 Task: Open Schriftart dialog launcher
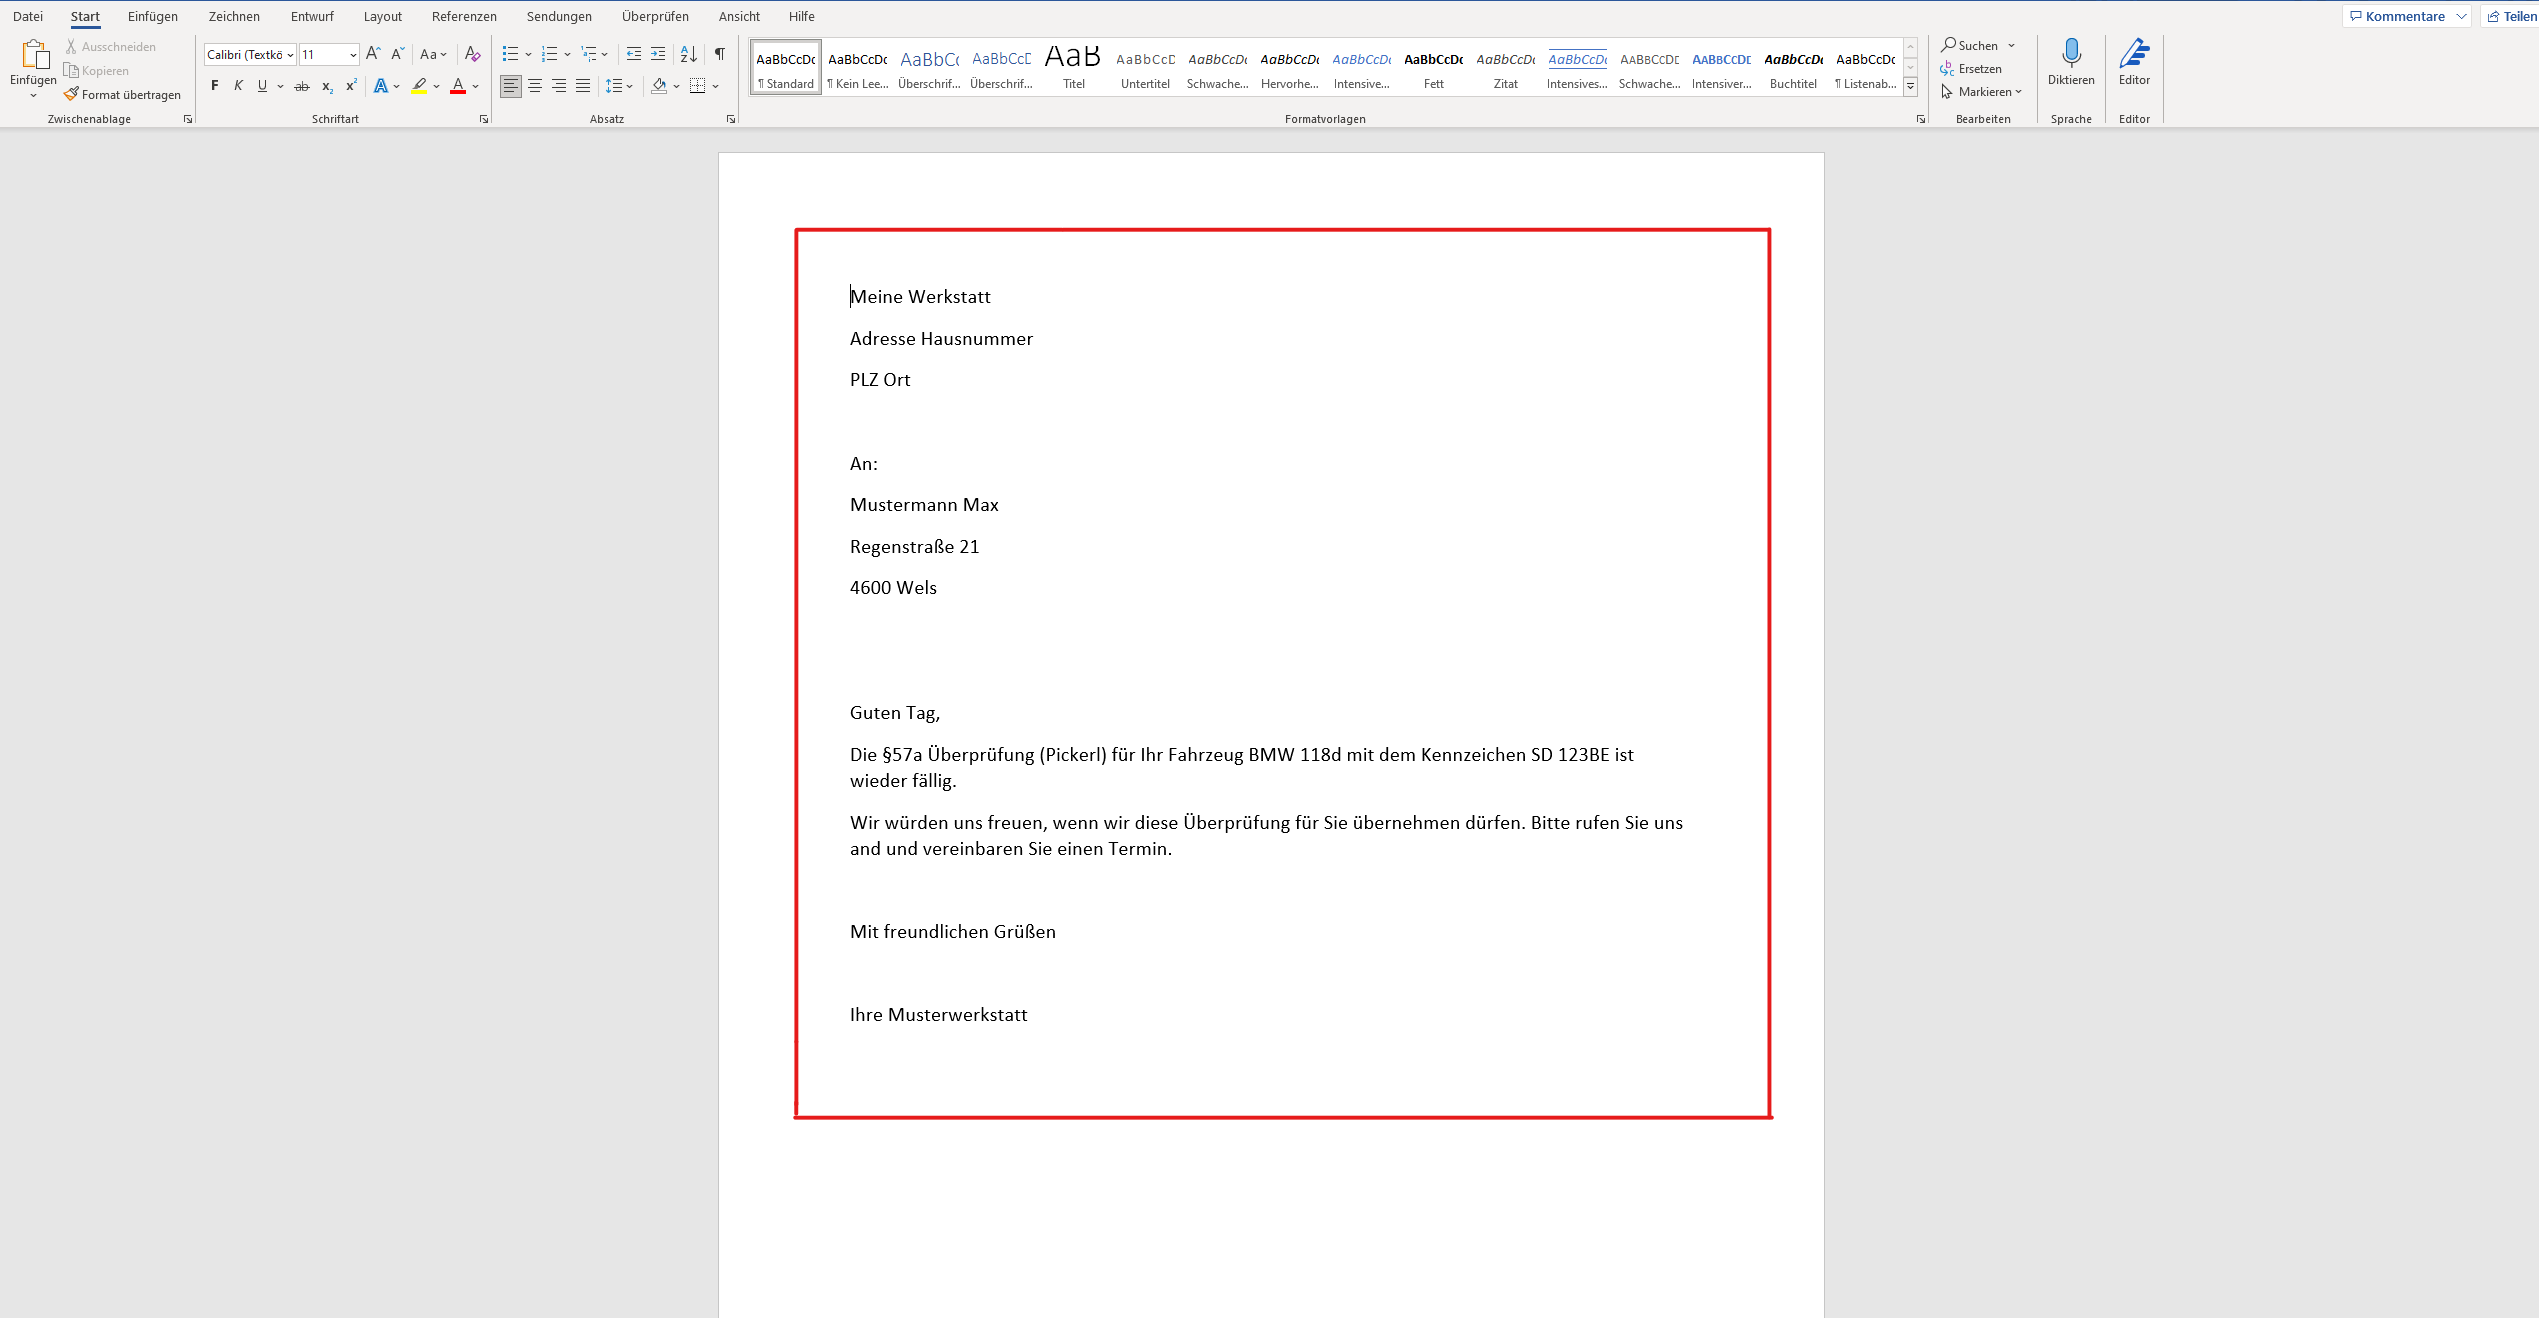[484, 119]
